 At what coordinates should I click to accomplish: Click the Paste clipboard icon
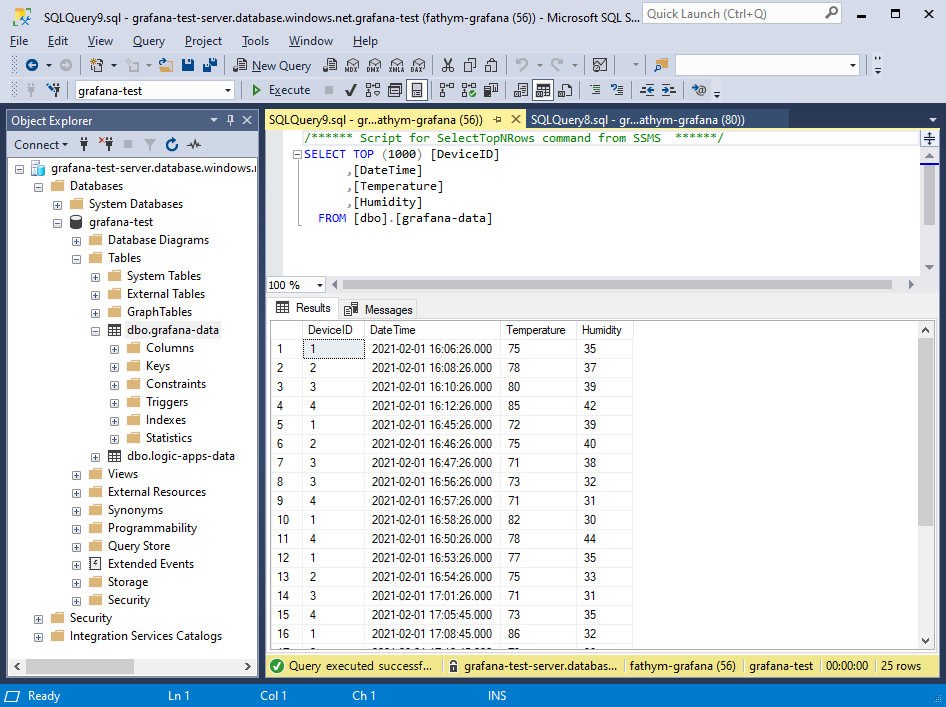(492, 65)
